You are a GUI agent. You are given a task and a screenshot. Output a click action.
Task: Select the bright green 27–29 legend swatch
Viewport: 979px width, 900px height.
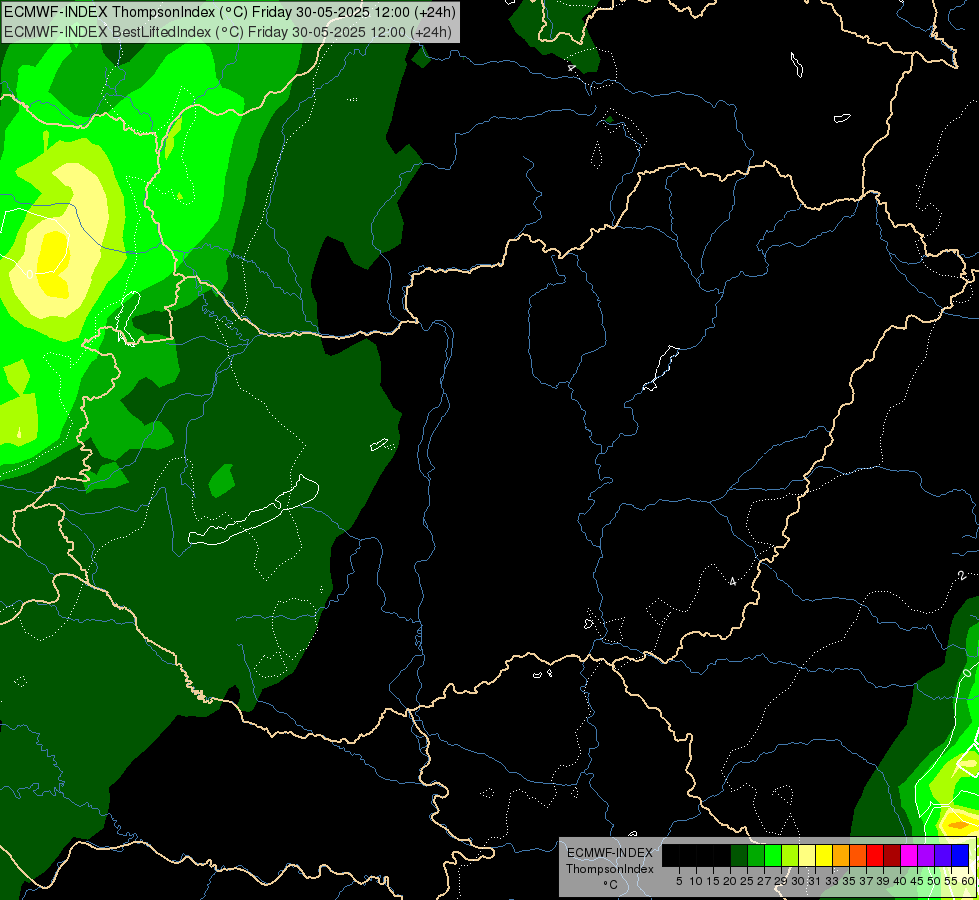[773, 856]
